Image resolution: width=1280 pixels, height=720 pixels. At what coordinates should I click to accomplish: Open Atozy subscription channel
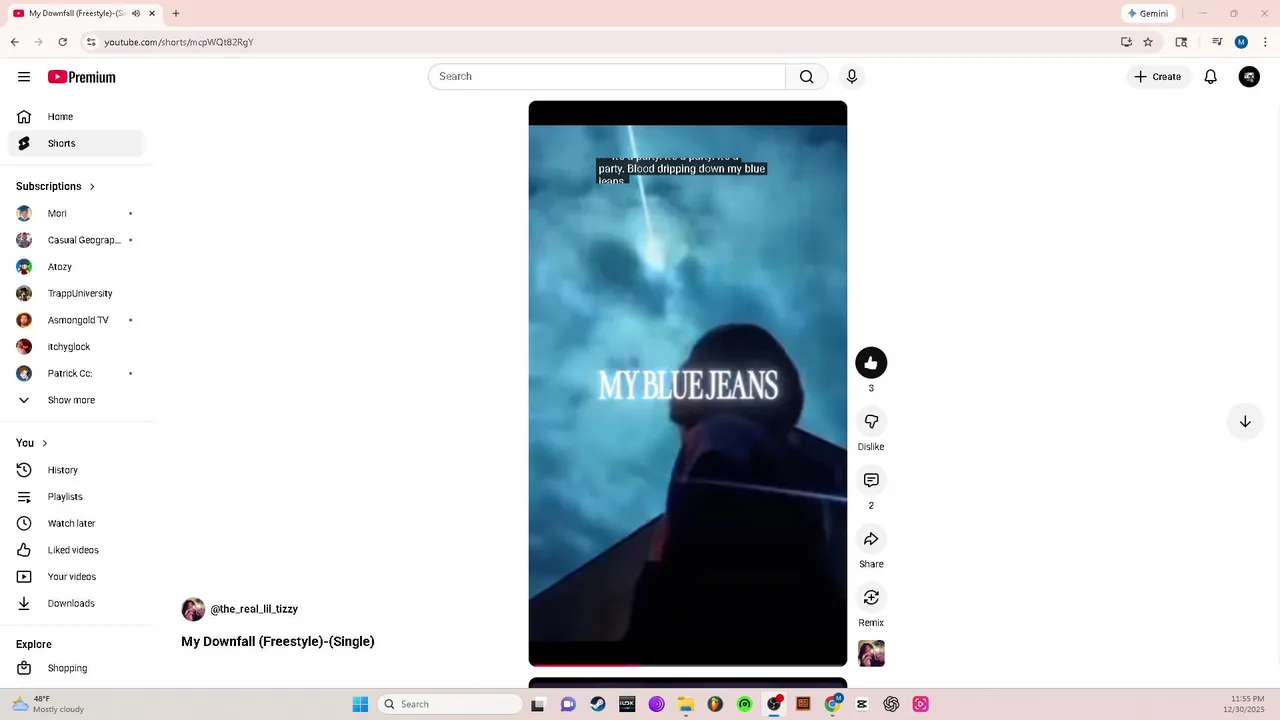[77, 267]
